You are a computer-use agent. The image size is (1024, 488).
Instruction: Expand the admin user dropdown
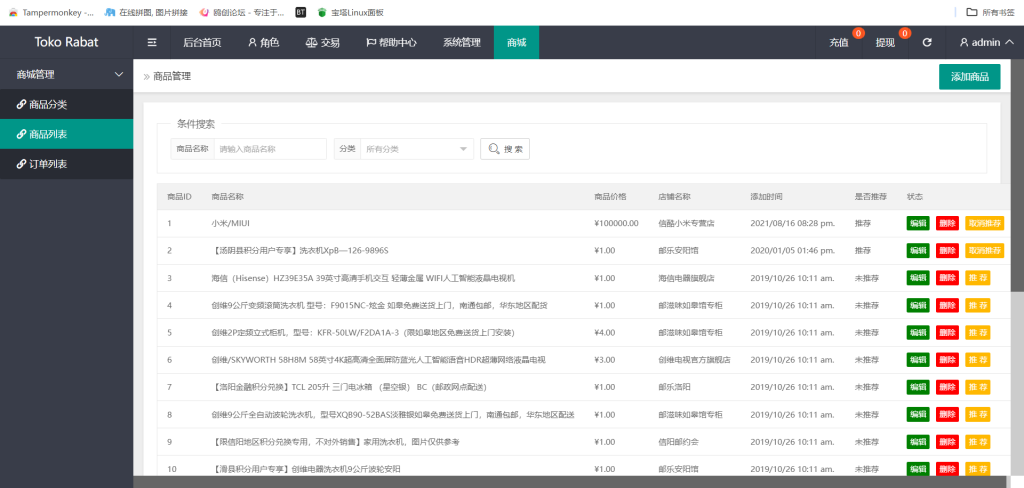[986, 42]
